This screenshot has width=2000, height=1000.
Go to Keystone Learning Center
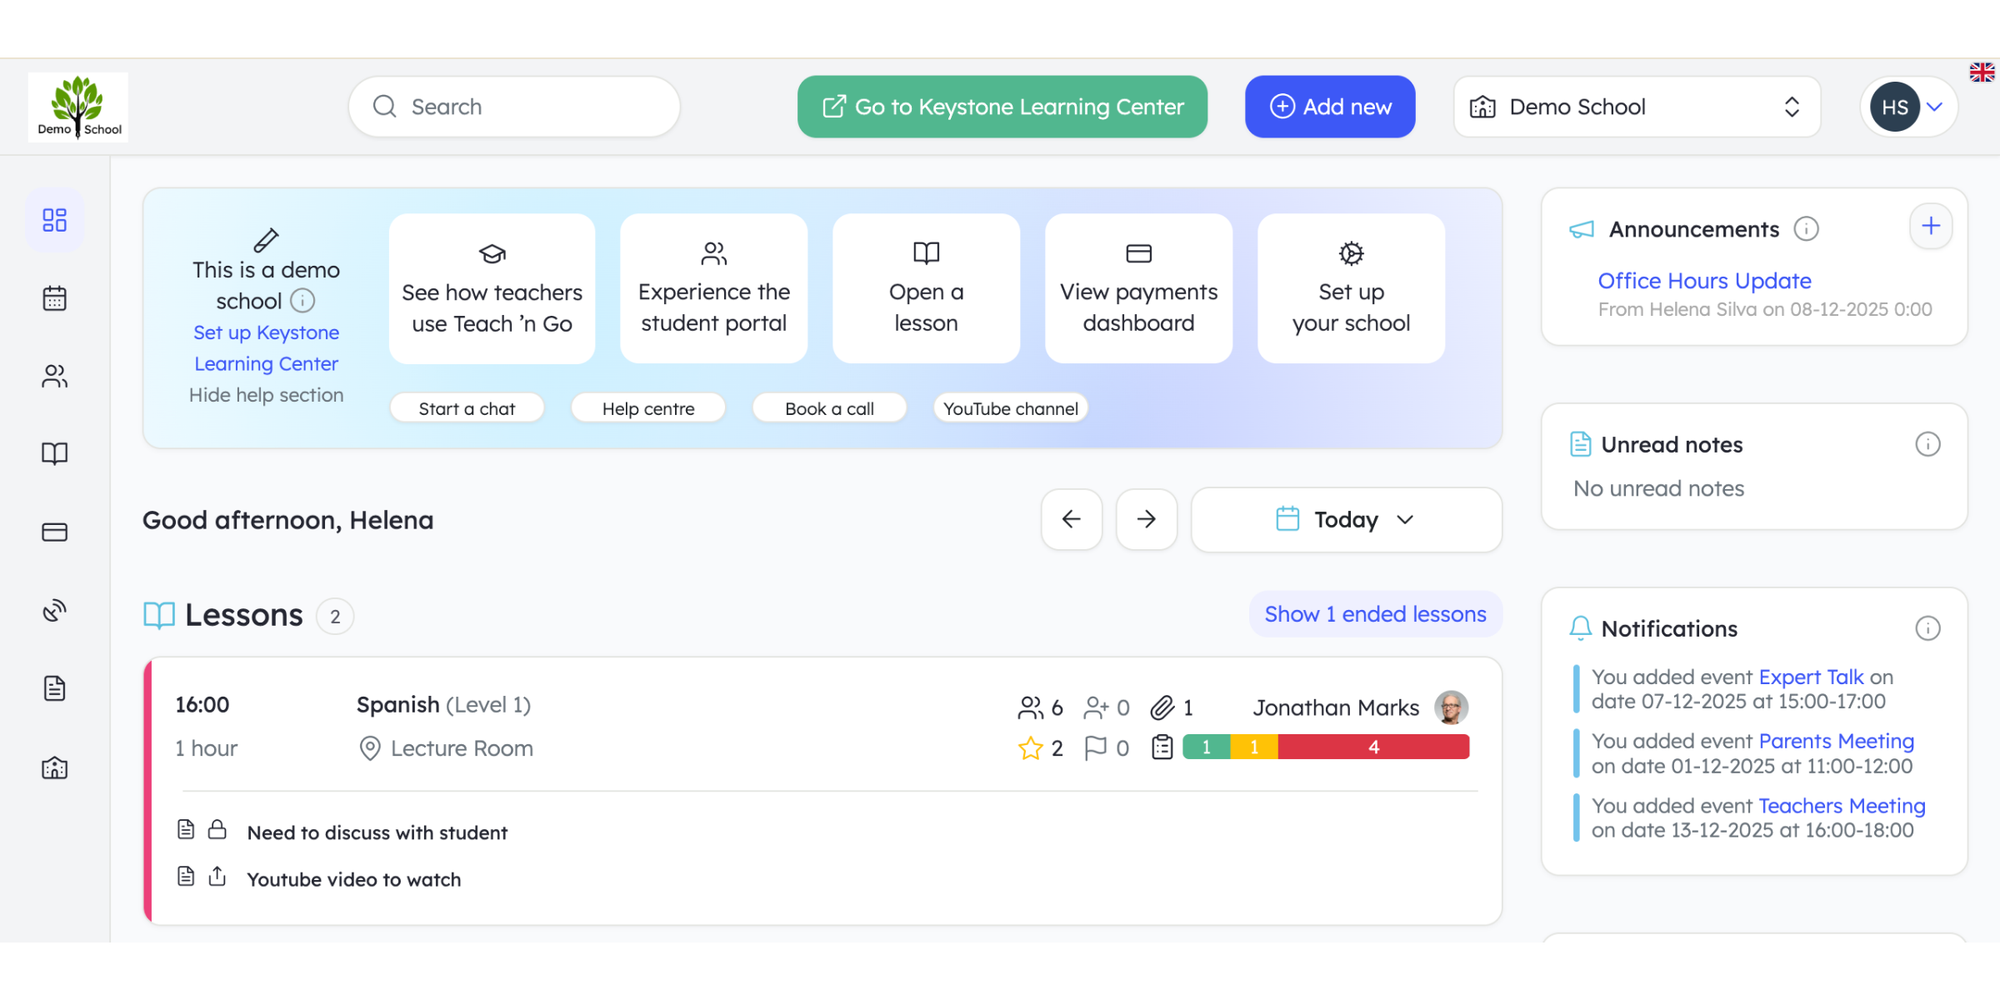pos(1001,106)
